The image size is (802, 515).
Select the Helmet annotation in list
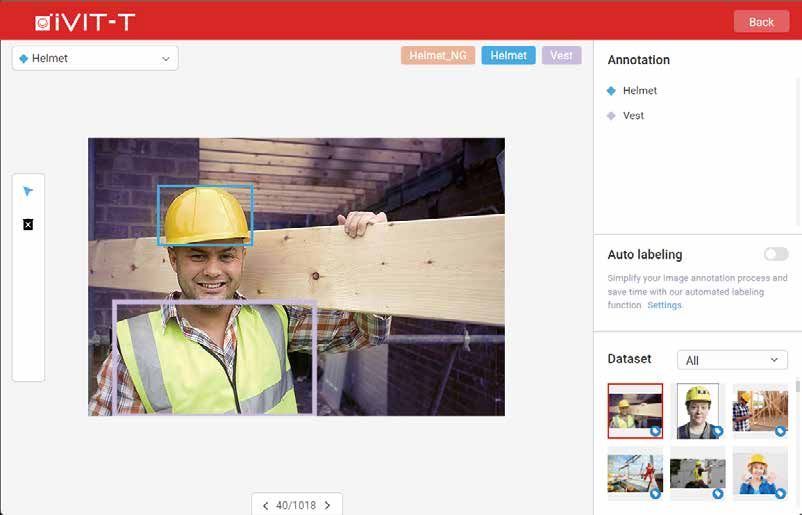coord(640,91)
